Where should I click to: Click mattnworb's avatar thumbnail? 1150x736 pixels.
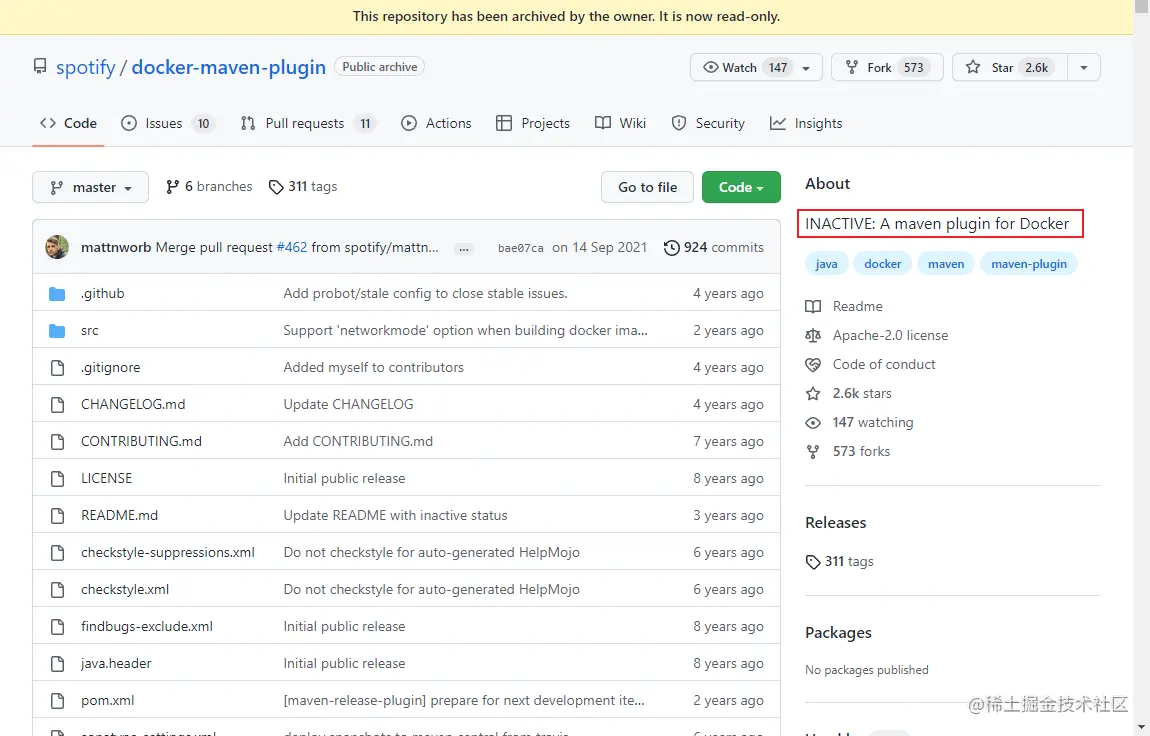57,247
